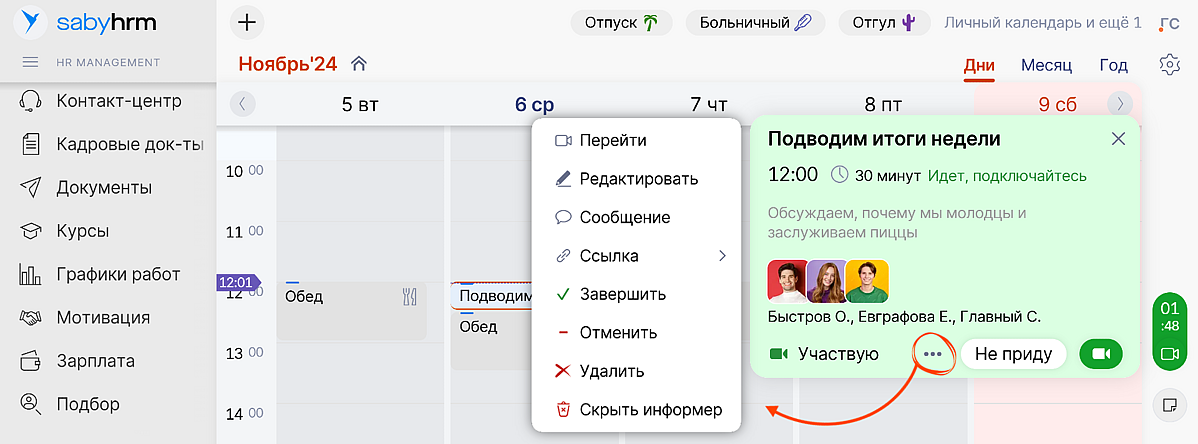Select Не приду to decline meeting
The height and width of the screenshot is (444, 1198).
tap(1014, 354)
